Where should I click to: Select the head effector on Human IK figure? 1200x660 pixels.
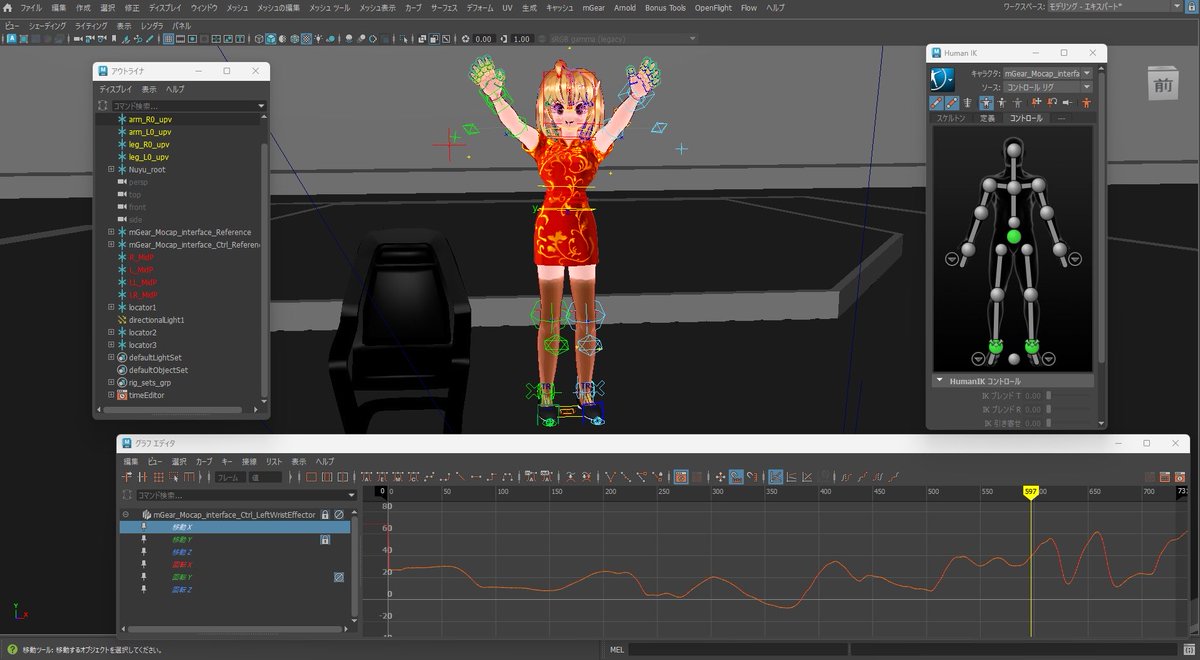pyautogui.click(x=1013, y=150)
